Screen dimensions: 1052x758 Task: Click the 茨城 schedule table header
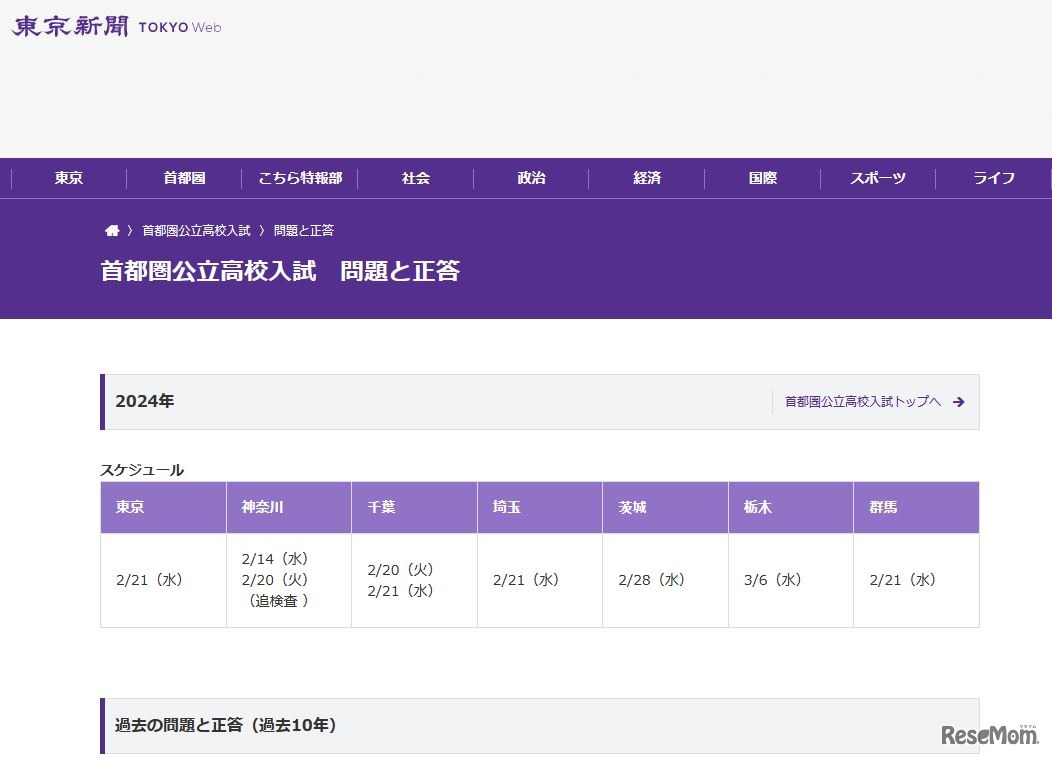(x=666, y=507)
